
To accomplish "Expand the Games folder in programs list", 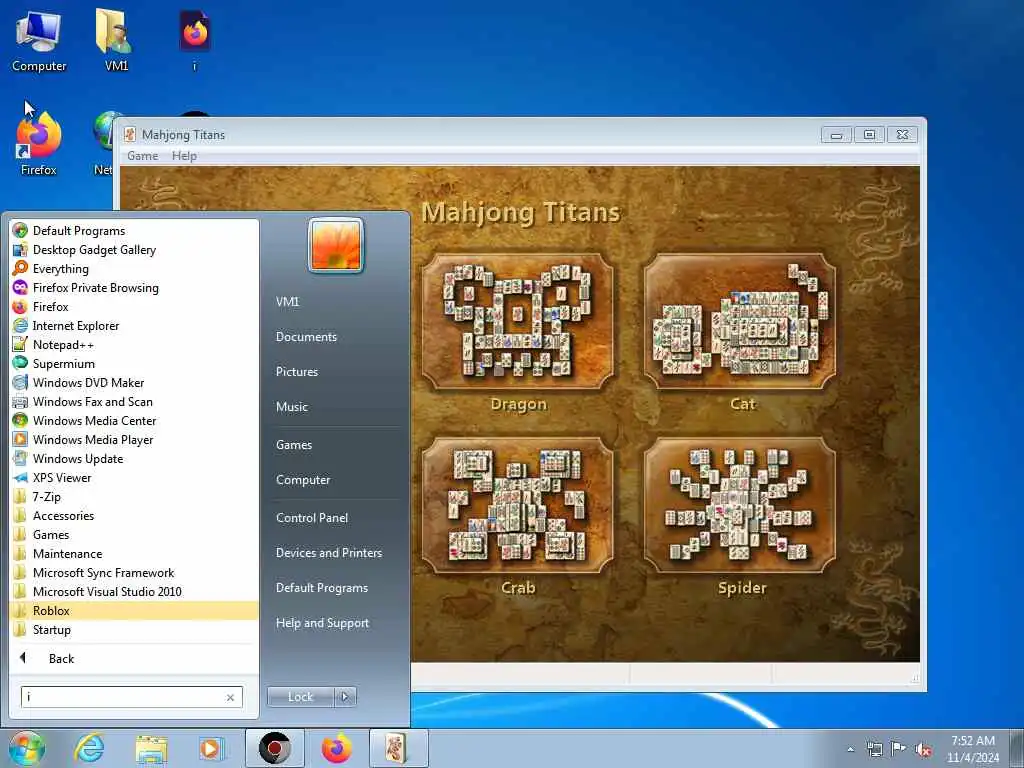I will 134,534.
